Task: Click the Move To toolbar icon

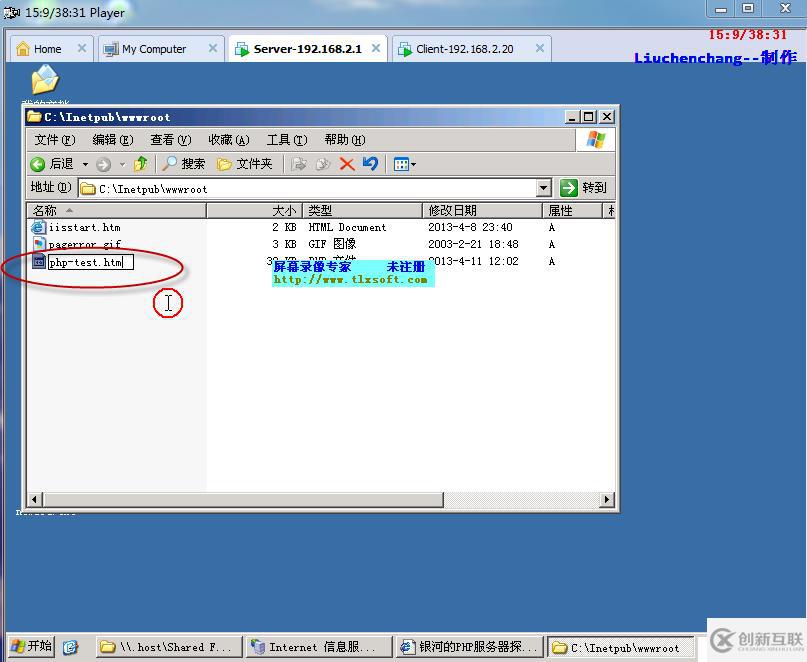Action: 299,165
